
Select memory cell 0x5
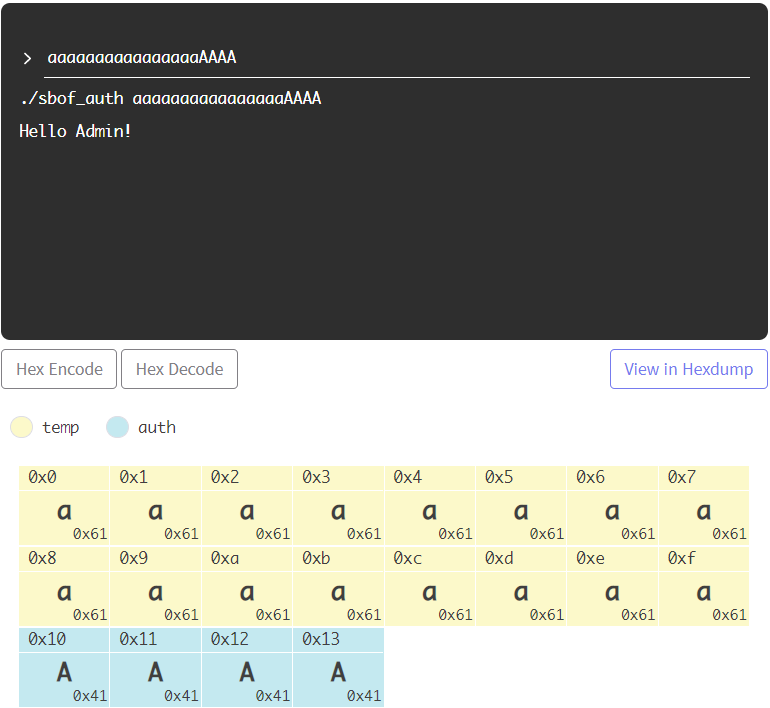click(521, 506)
